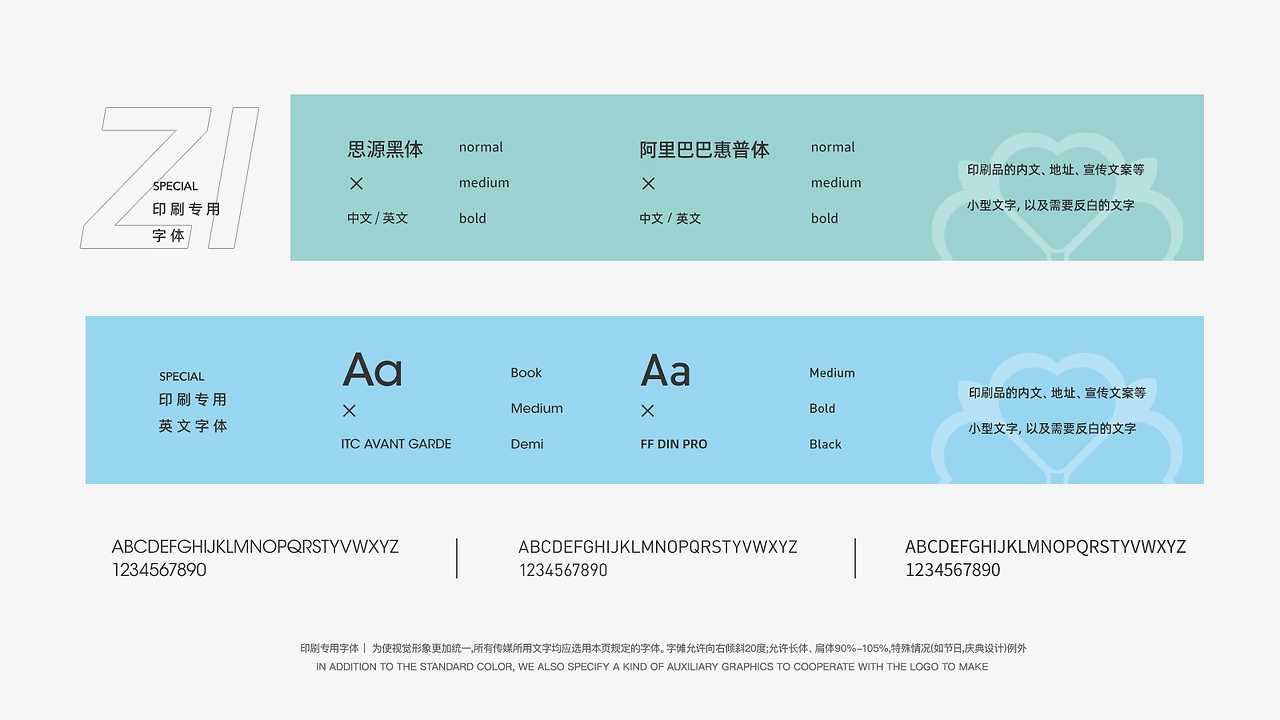1280x720 pixels.
Task: Click the × mark under 思源黑体
Action: (x=356, y=183)
